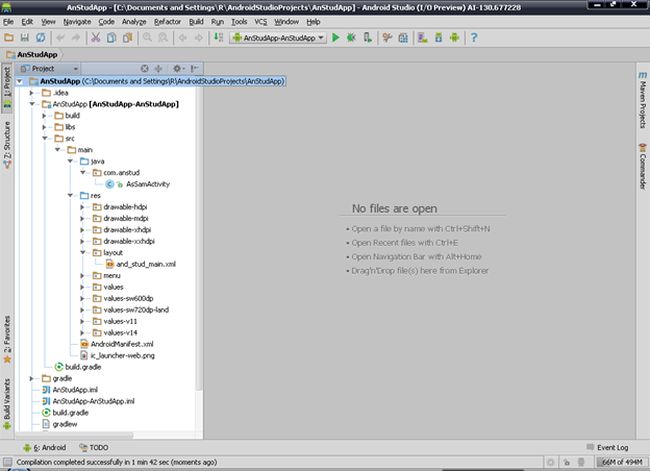Image resolution: width=650 pixels, height=471 pixels.
Task: Click the Find magnifier icon
Action: point(147,38)
